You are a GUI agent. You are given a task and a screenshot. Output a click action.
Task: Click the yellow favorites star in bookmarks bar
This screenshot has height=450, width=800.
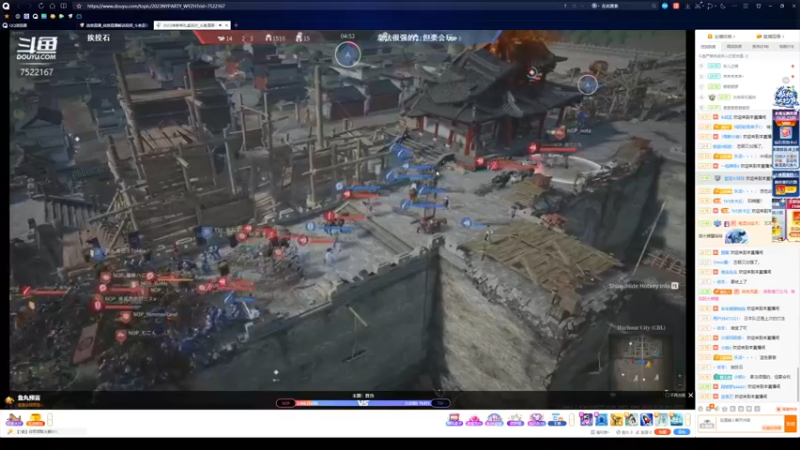[x=7, y=16]
